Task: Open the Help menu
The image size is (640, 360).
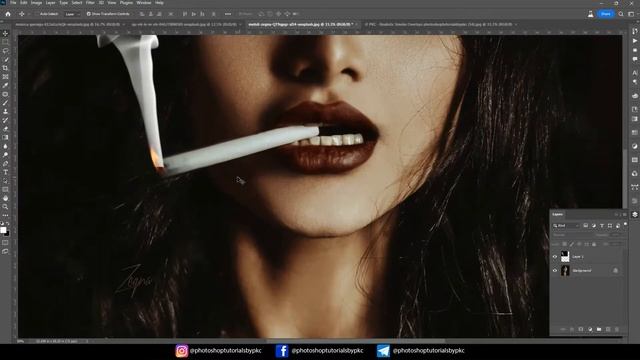Action: pyautogui.click(x=159, y=3)
